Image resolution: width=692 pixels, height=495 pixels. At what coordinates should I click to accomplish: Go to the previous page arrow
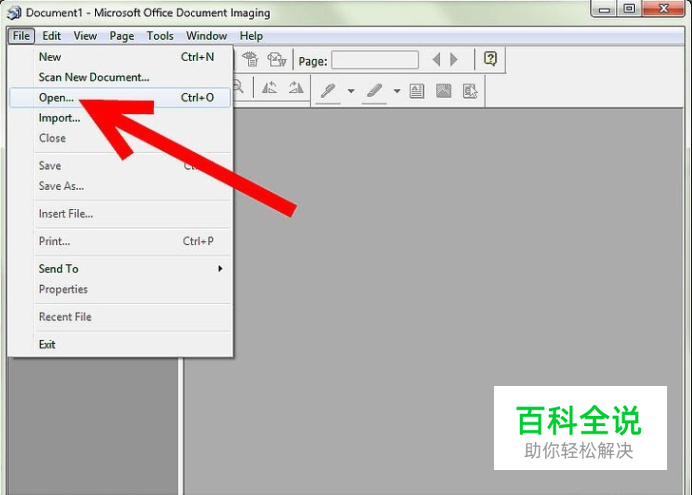pyautogui.click(x=436, y=59)
